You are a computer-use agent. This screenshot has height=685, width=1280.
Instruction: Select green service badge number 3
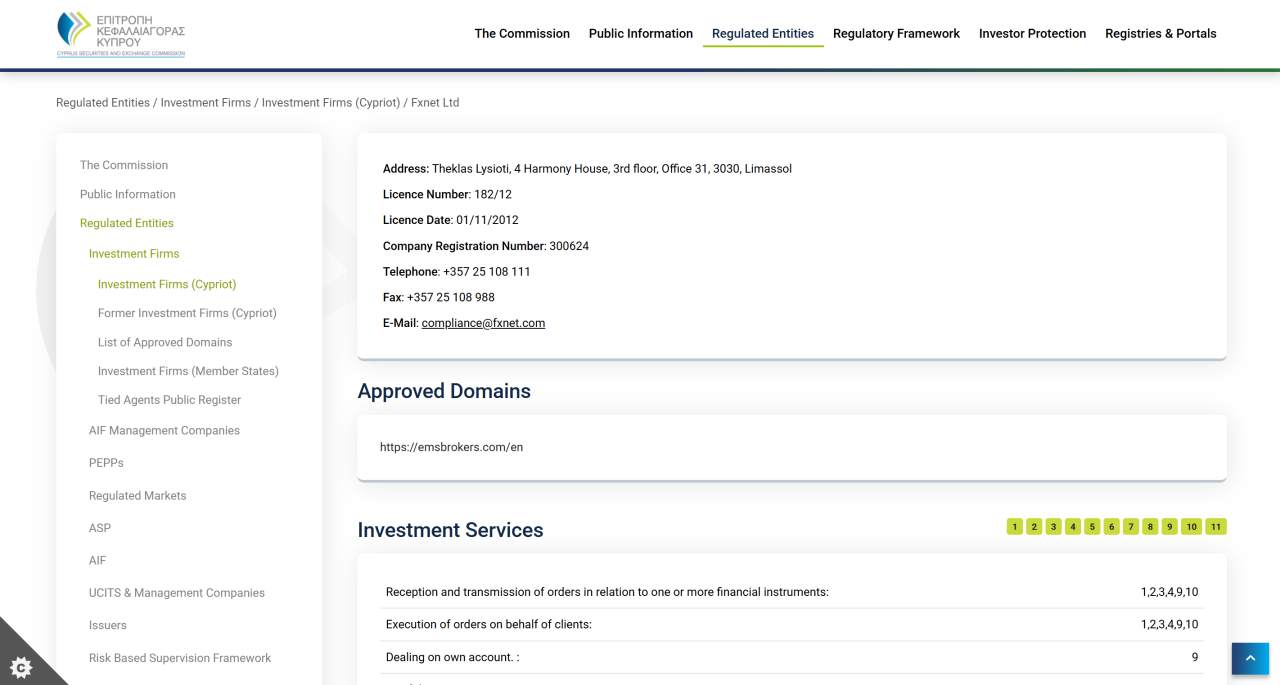pos(1053,526)
